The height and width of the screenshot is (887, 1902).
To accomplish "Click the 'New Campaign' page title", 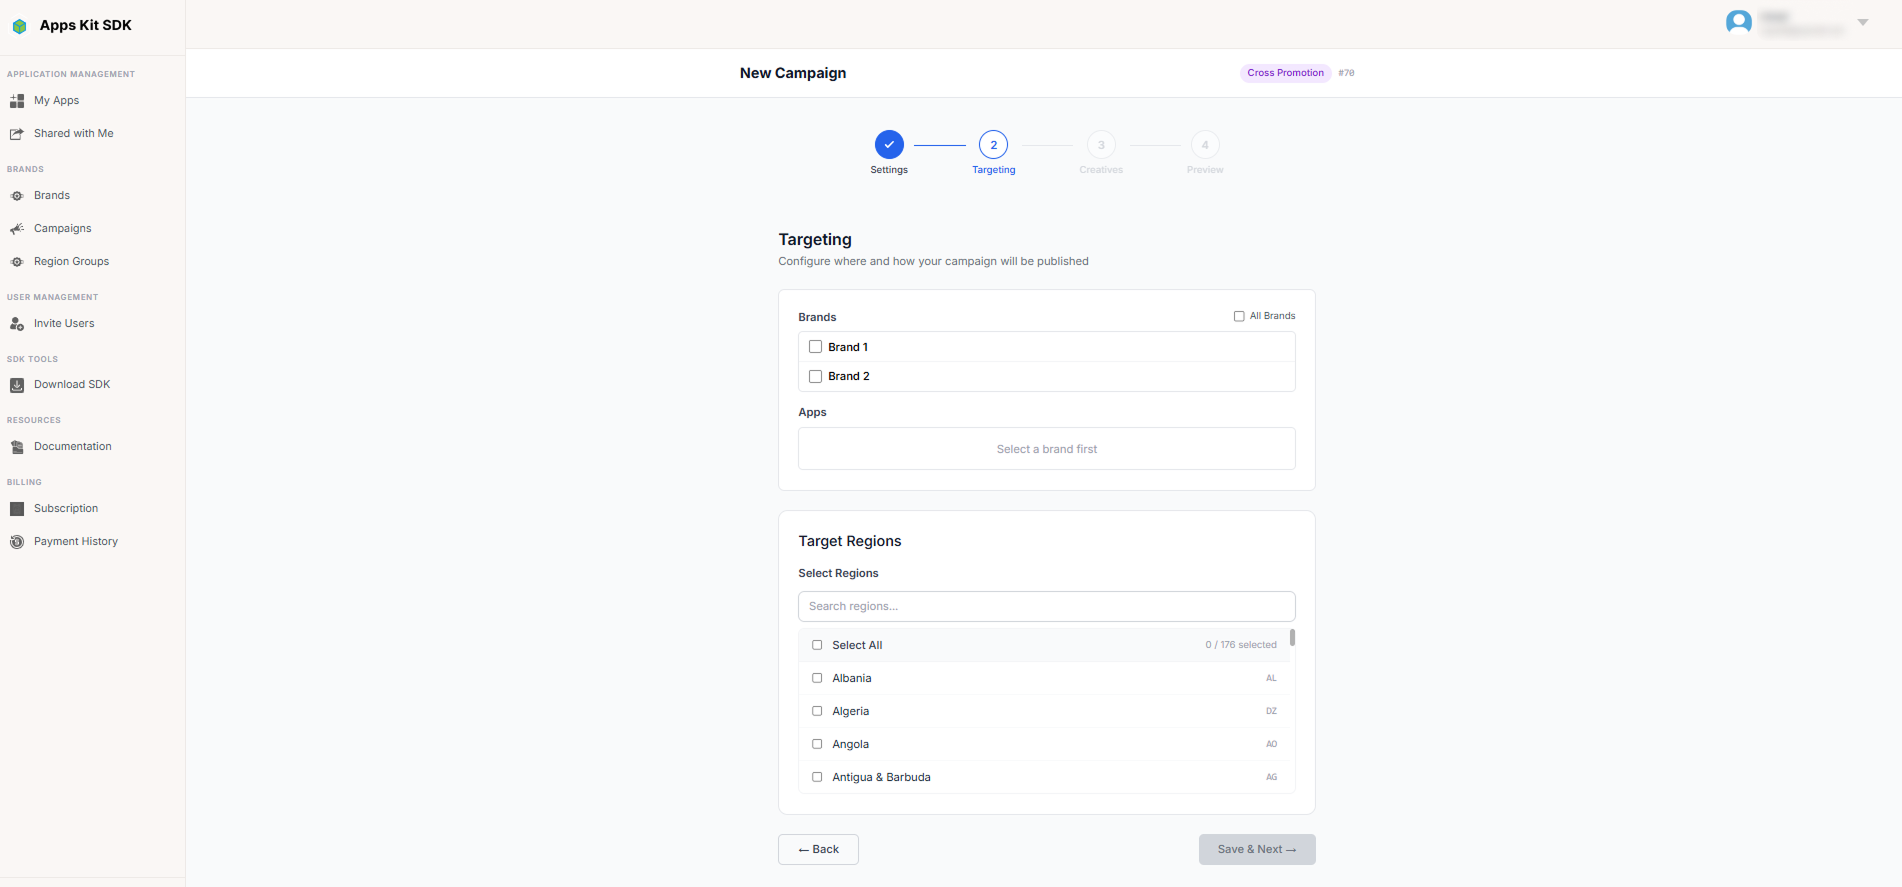I will pos(793,73).
